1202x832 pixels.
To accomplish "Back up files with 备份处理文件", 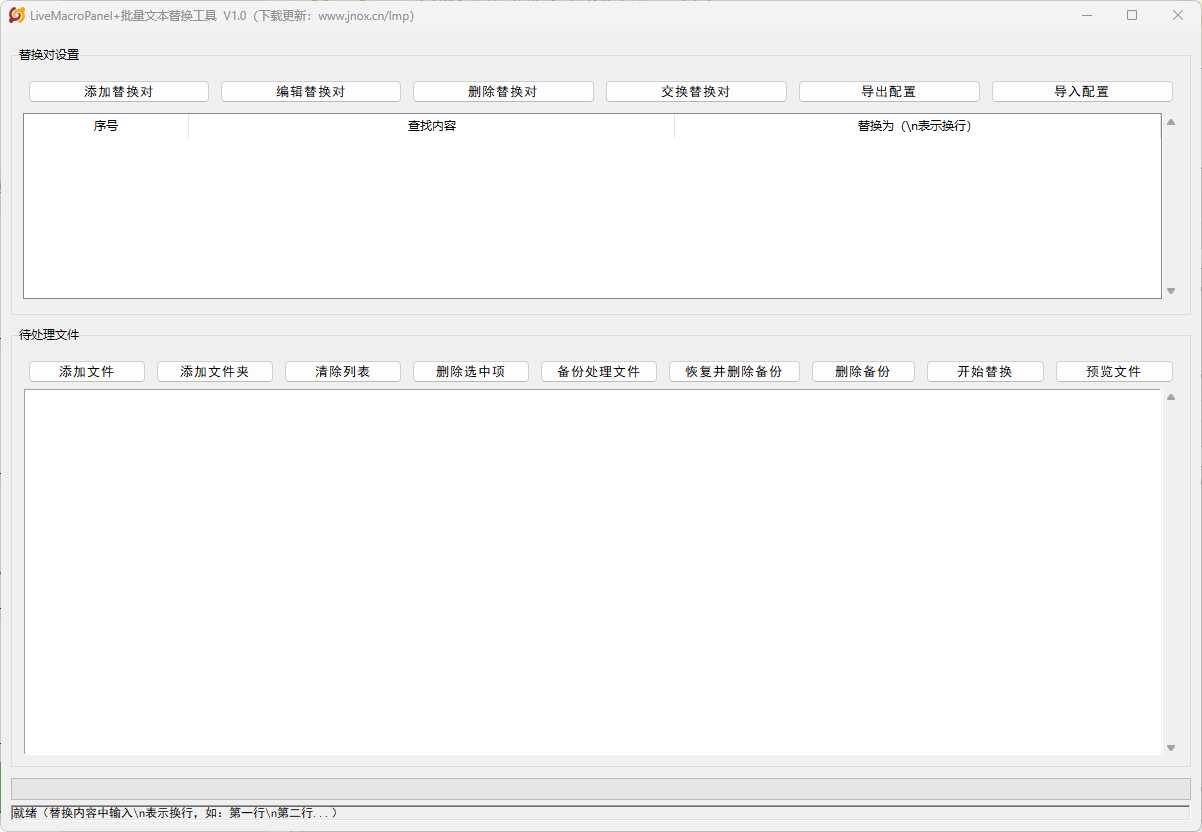I will click(x=598, y=371).
